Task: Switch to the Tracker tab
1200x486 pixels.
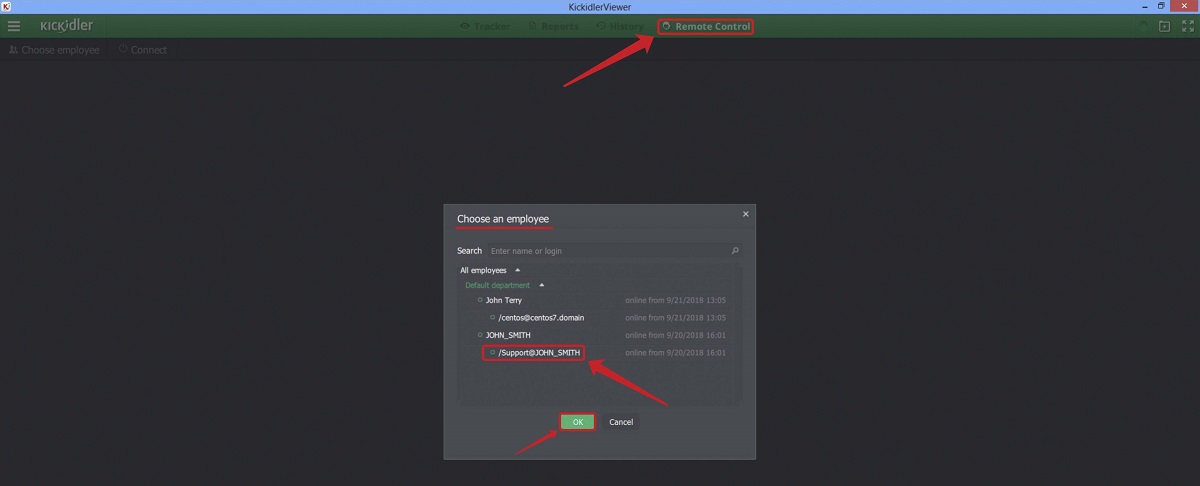Action: pyautogui.click(x=484, y=26)
